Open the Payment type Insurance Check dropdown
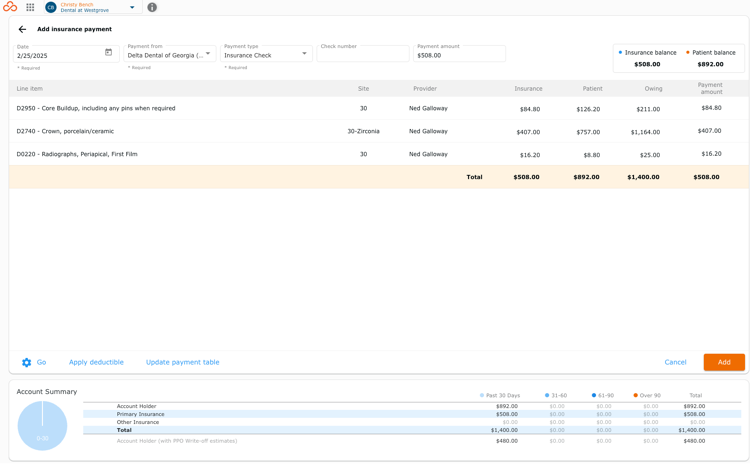This screenshot has height=464, width=750. (x=266, y=54)
